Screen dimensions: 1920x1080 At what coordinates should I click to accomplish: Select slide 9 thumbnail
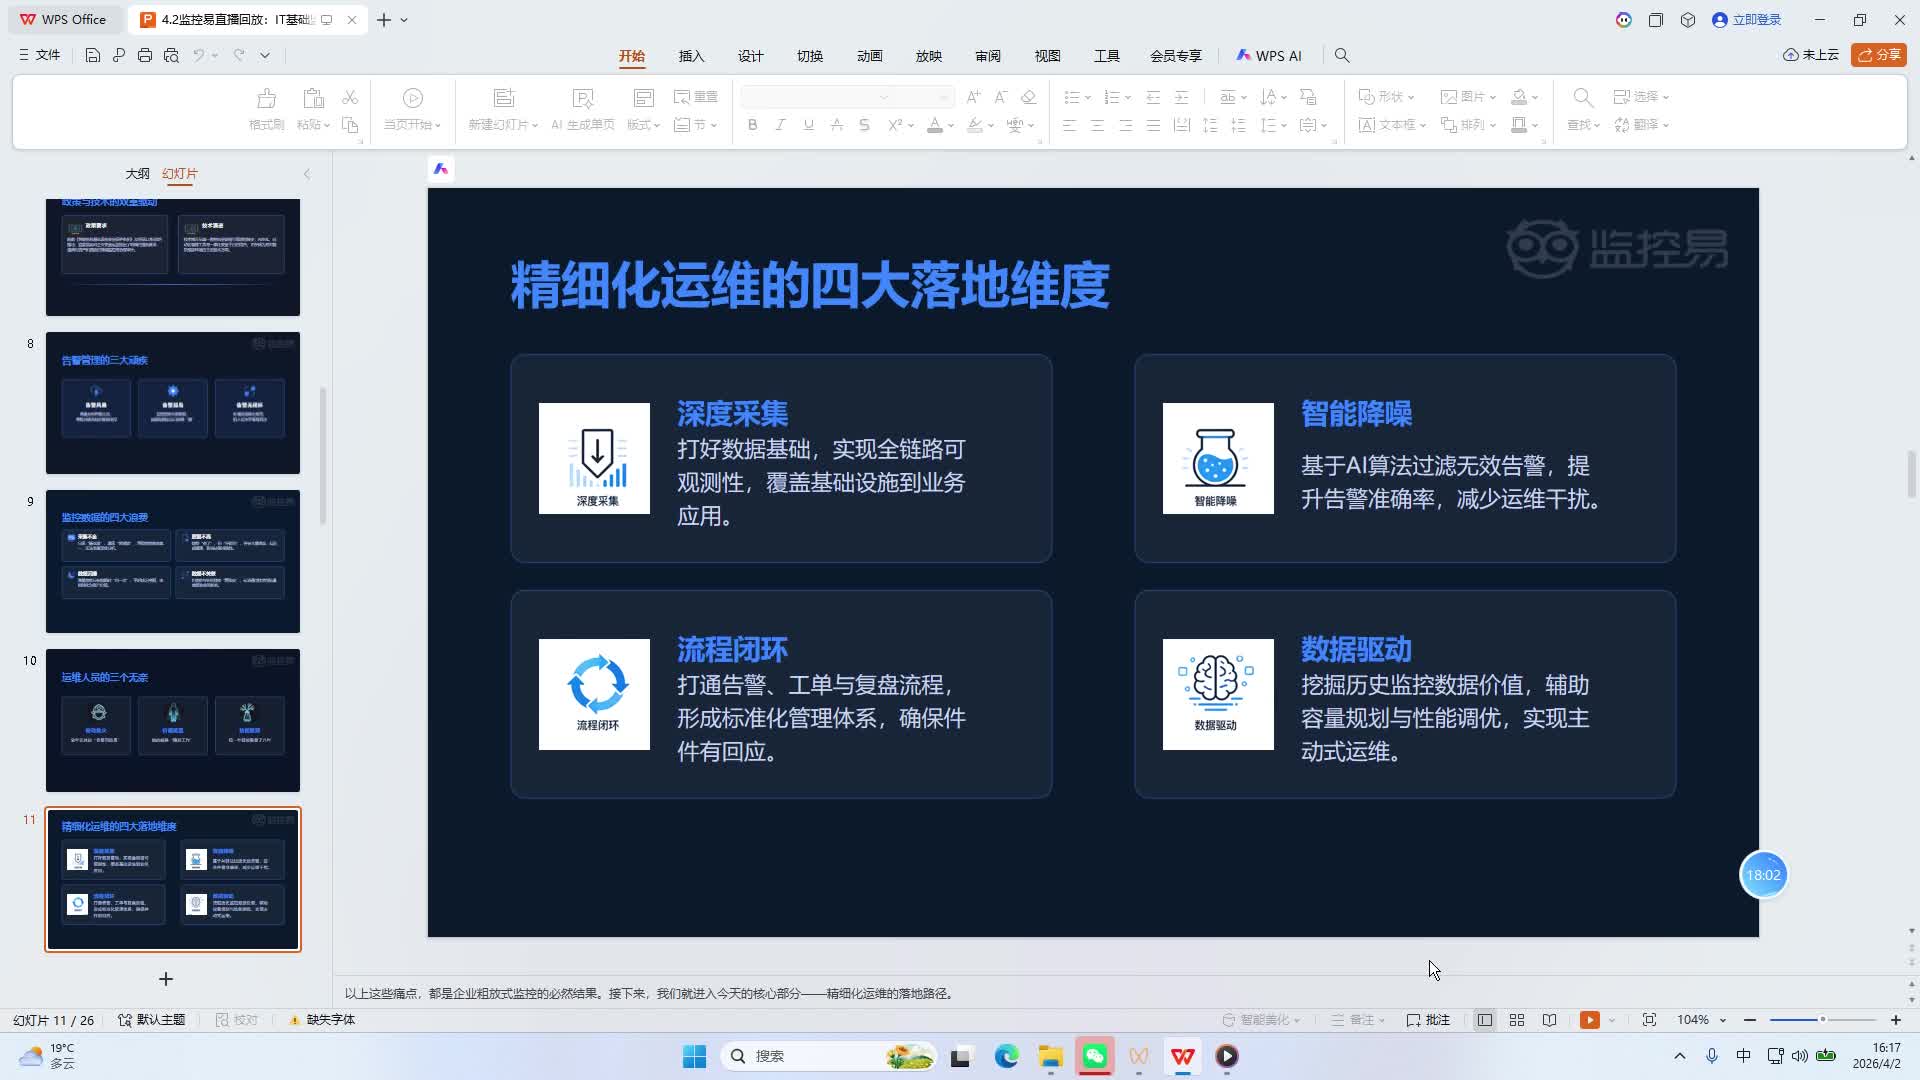pyautogui.click(x=173, y=561)
